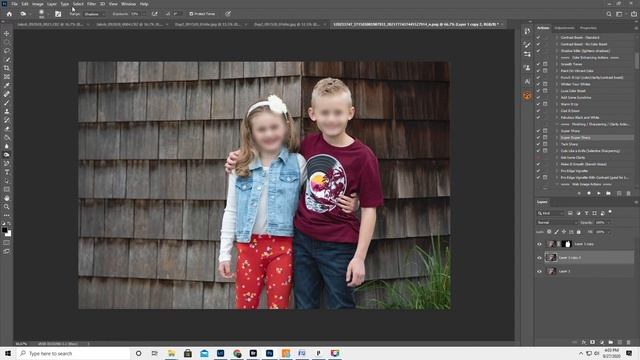
Task: Expand the Add Some Sunshine action
Action: click(557, 98)
